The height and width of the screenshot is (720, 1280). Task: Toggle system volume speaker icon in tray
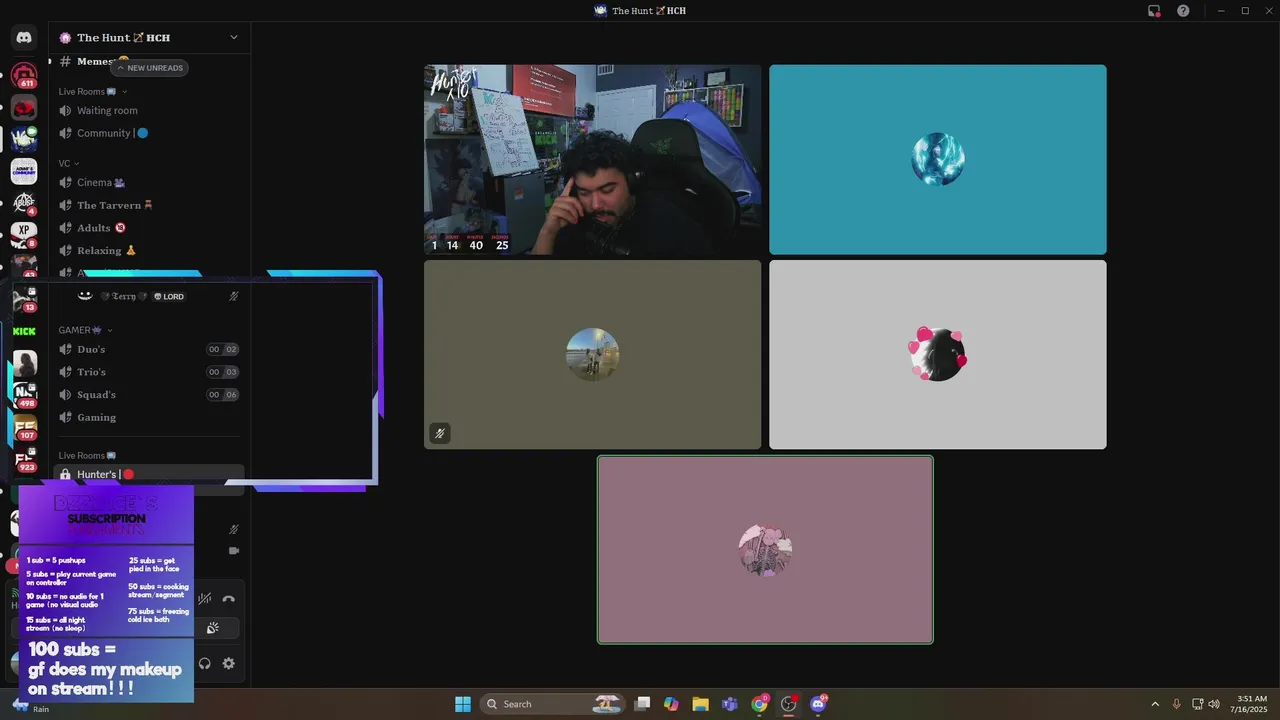pyautogui.click(x=1213, y=704)
